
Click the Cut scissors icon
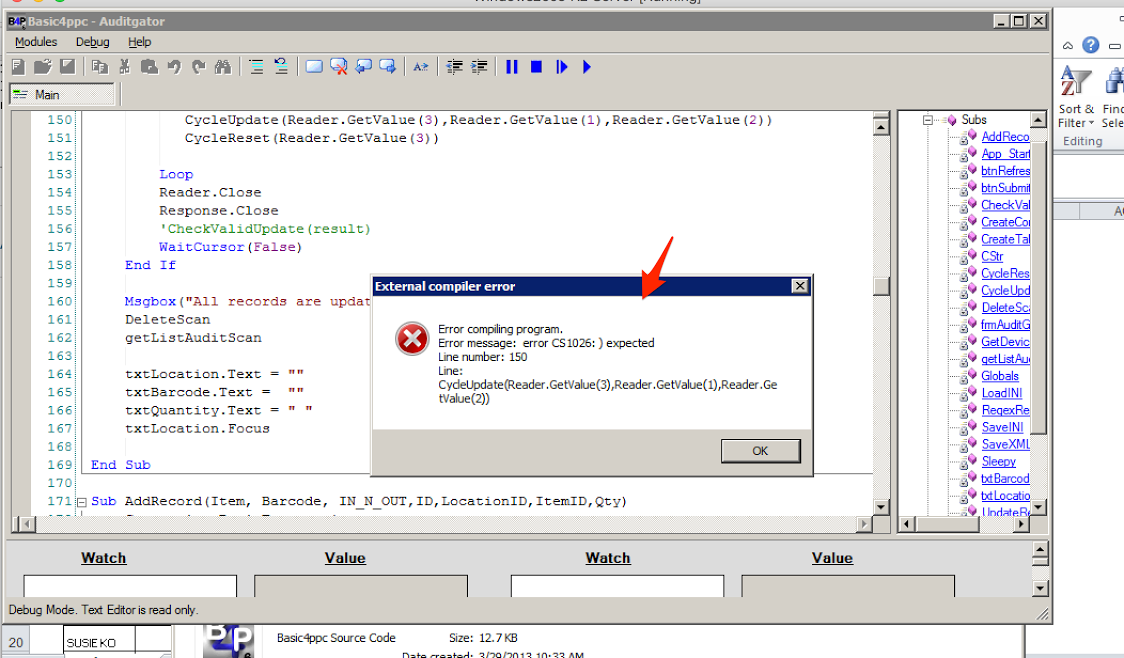pos(124,67)
